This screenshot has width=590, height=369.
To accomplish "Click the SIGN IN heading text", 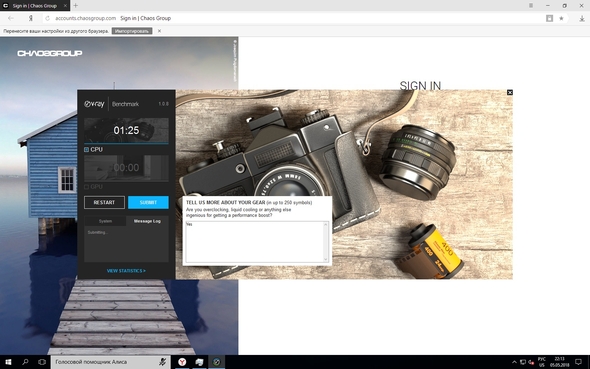I will 420,86.
